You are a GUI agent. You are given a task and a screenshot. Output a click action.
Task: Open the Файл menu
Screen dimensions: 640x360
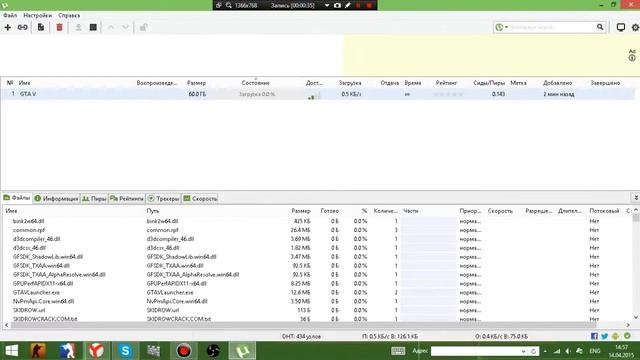click(10, 16)
